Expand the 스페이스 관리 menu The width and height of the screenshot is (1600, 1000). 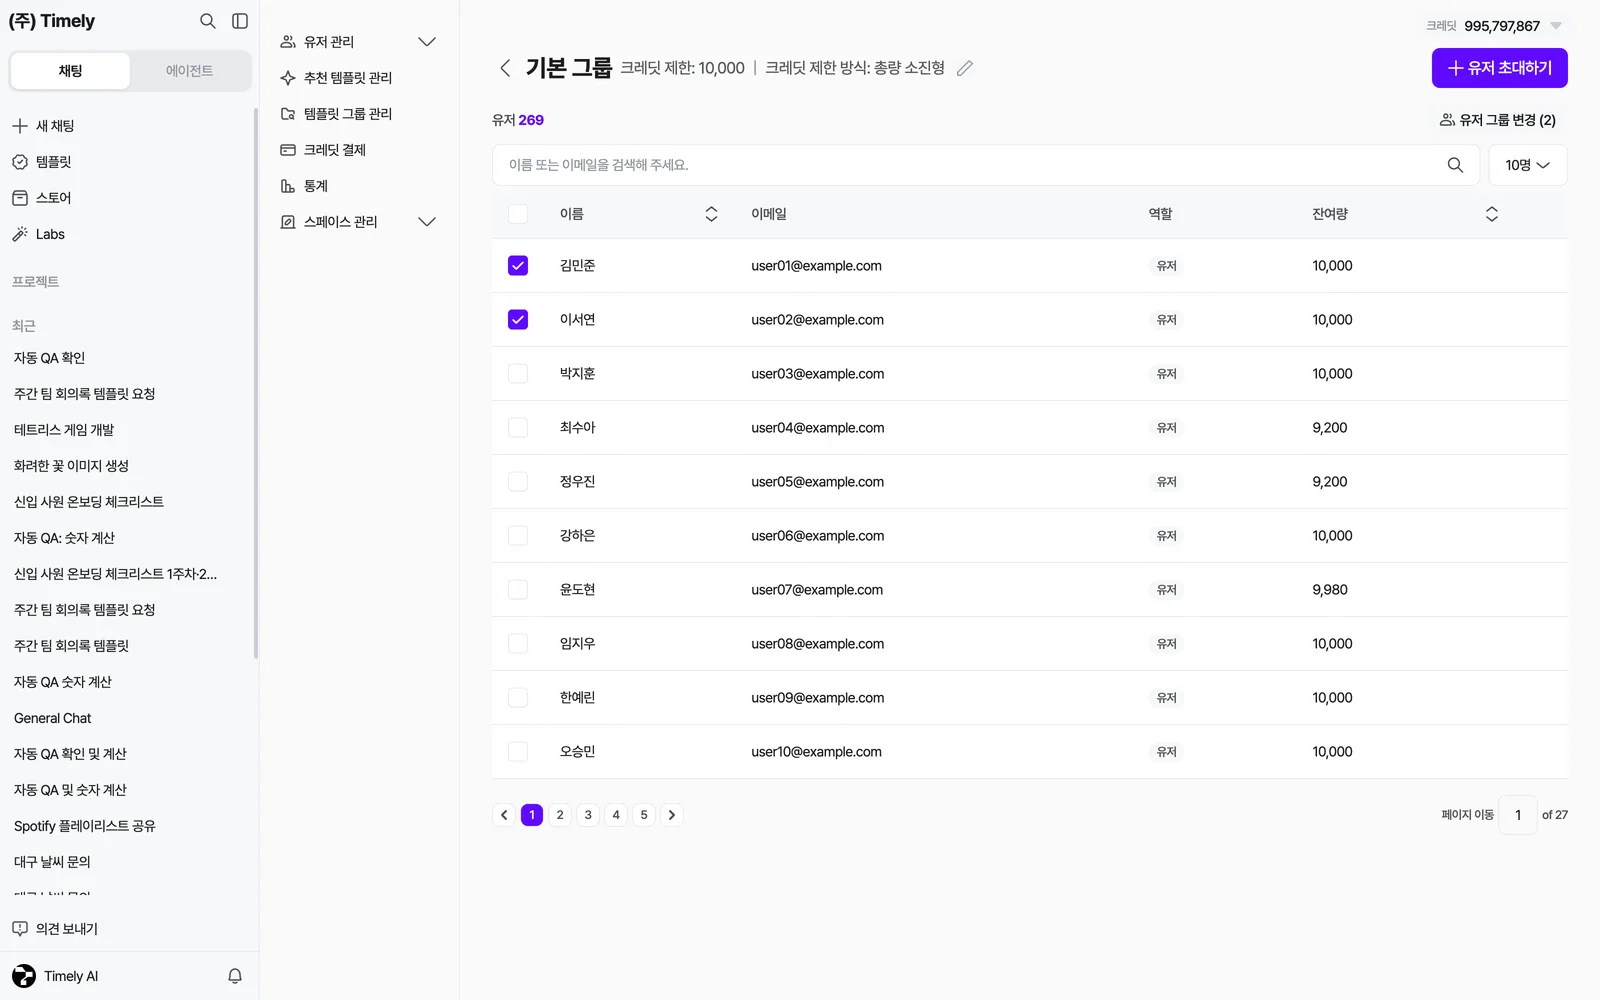coord(427,222)
